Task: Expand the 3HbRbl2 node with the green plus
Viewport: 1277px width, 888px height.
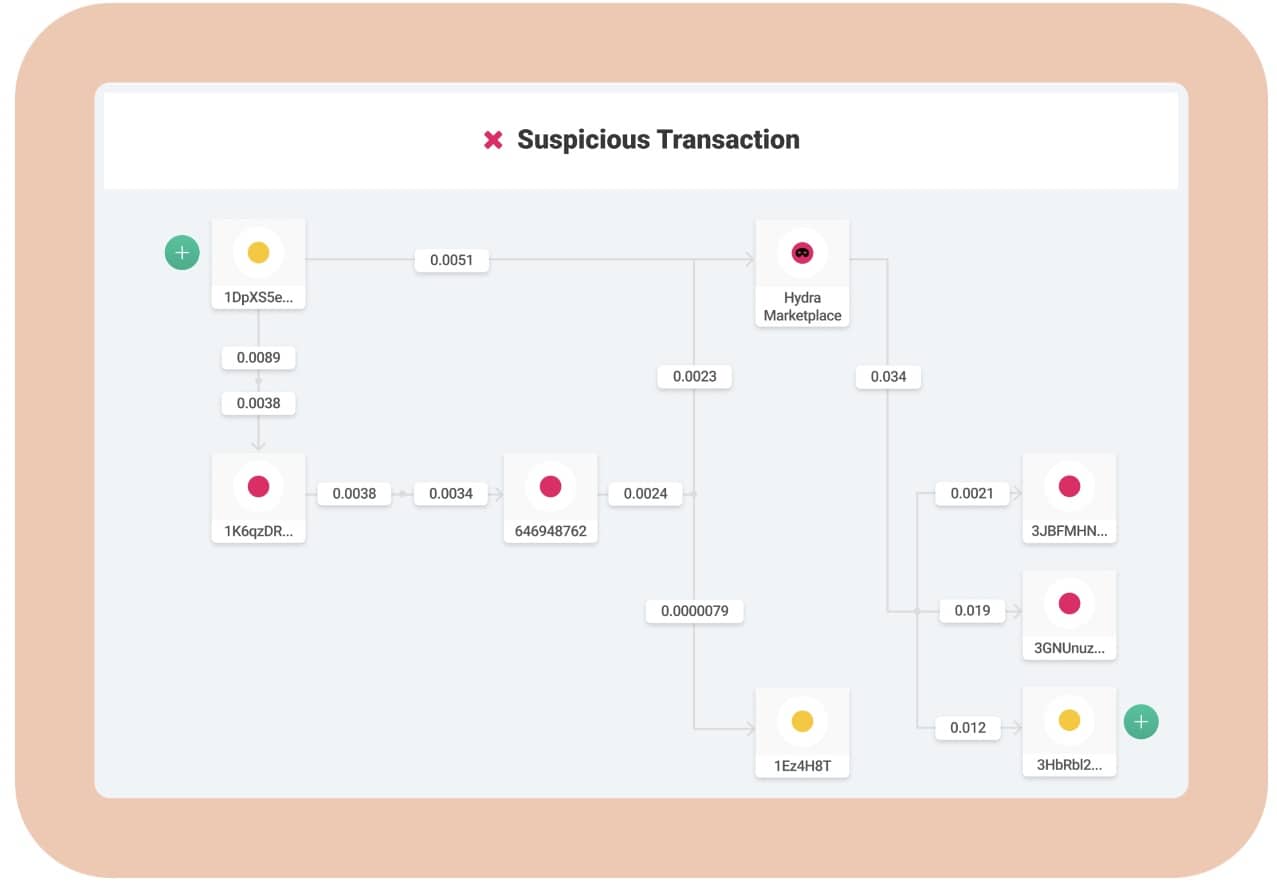Action: point(1141,721)
